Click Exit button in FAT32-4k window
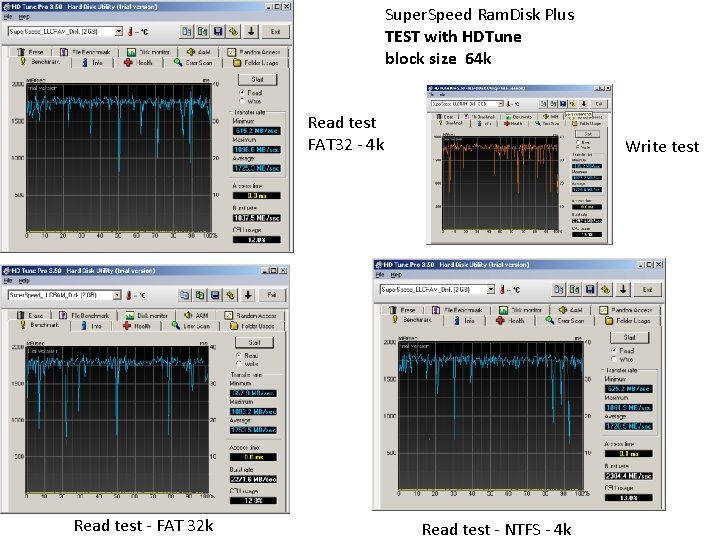The image size is (720, 540). (x=275, y=31)
